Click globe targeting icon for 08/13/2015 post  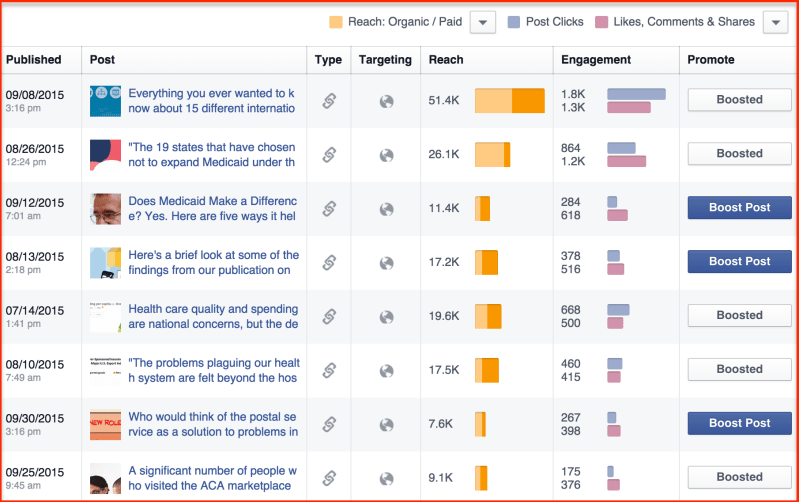click(x=386, y=262)
